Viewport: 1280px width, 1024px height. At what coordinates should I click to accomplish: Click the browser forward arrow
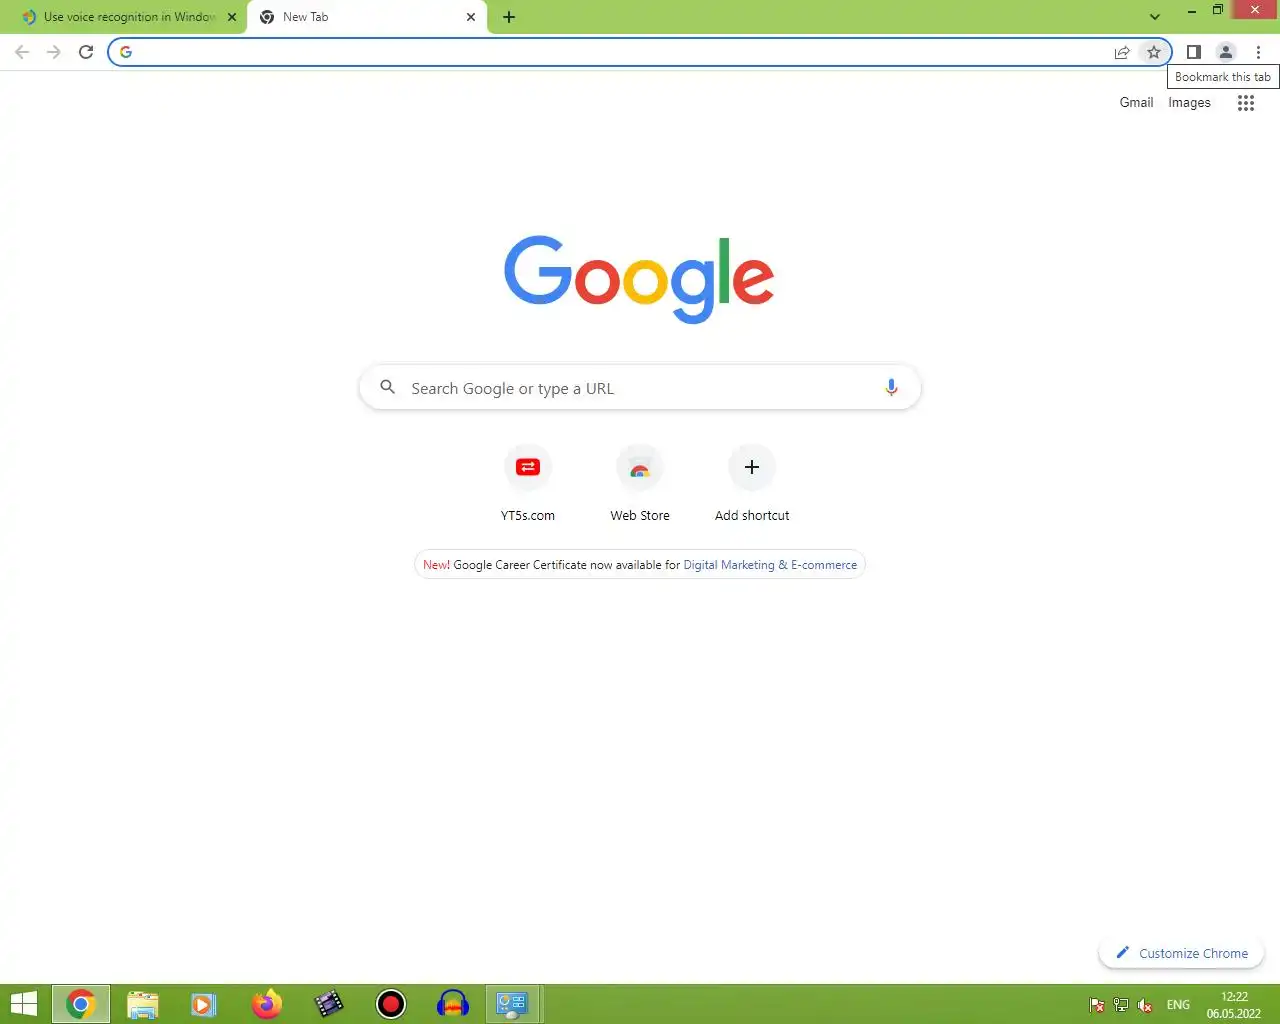click(x=54, y=52)
